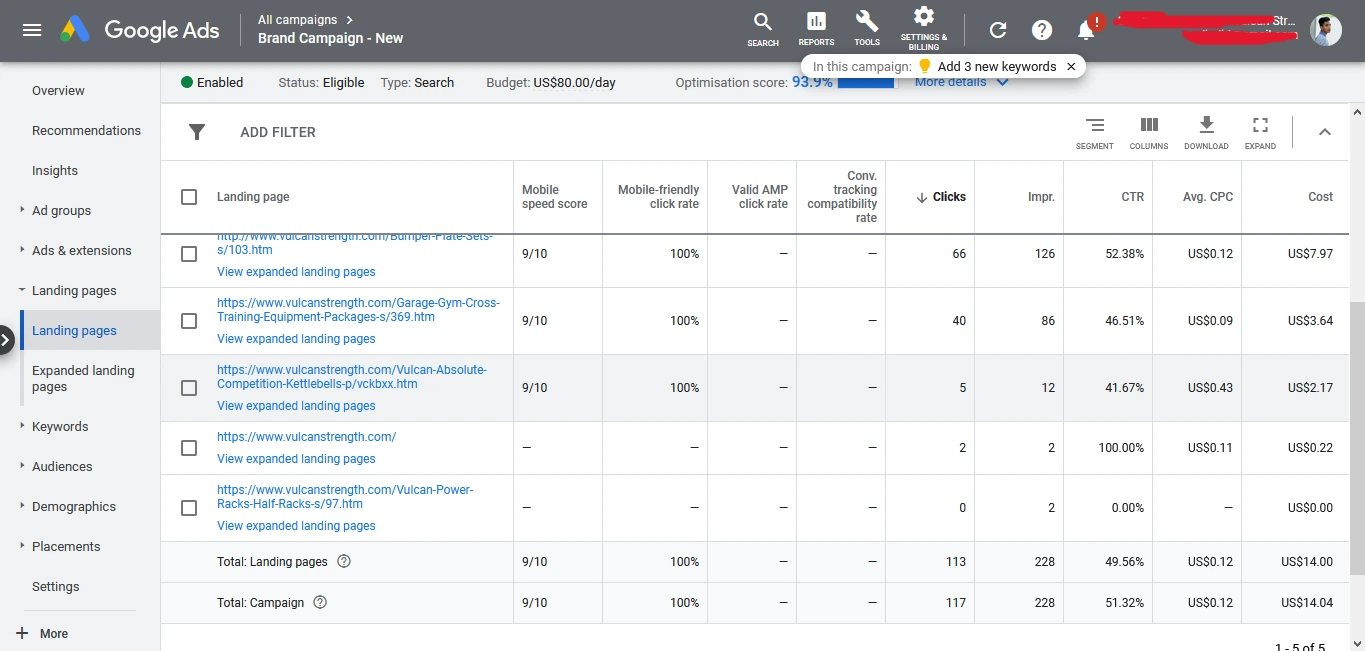Image resolution: width=1365 pixels, height=651 pixels.
Task: Open the Segment options
Action: 1095,132
